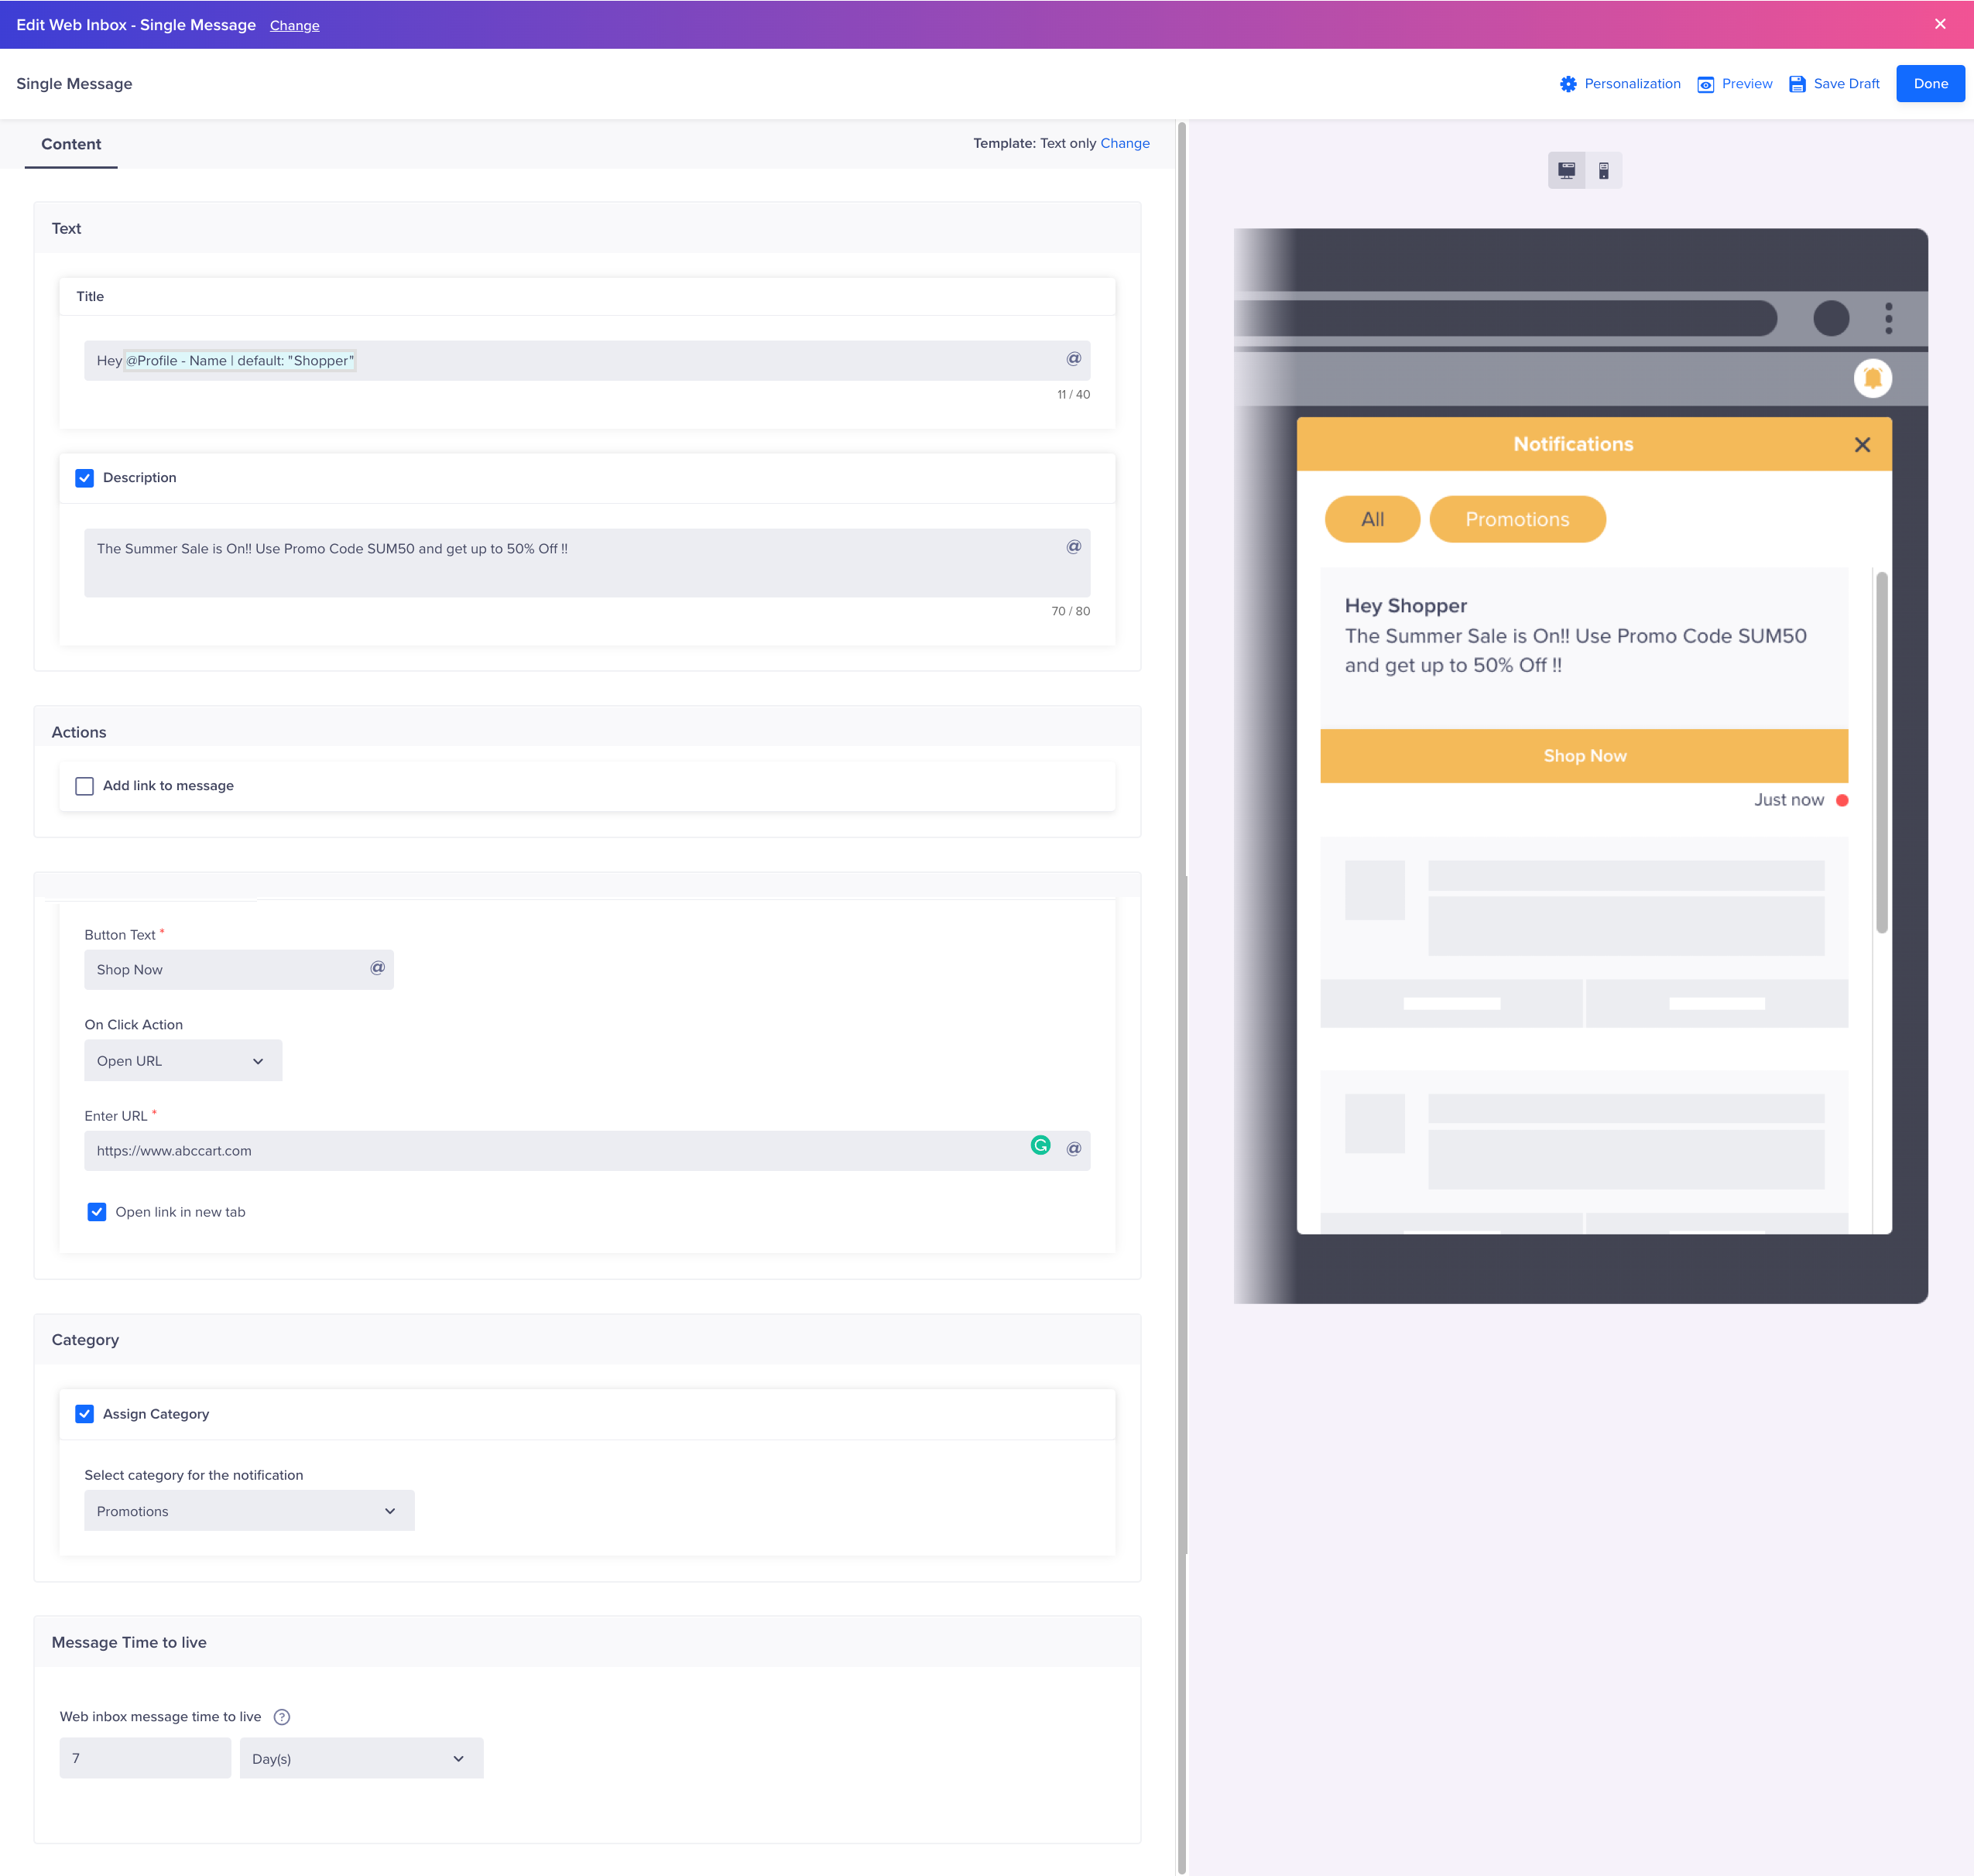The image size is (1974, 1876).
Task: Open the On Click Action dropdown
Action: click(x=183, y=1061)
